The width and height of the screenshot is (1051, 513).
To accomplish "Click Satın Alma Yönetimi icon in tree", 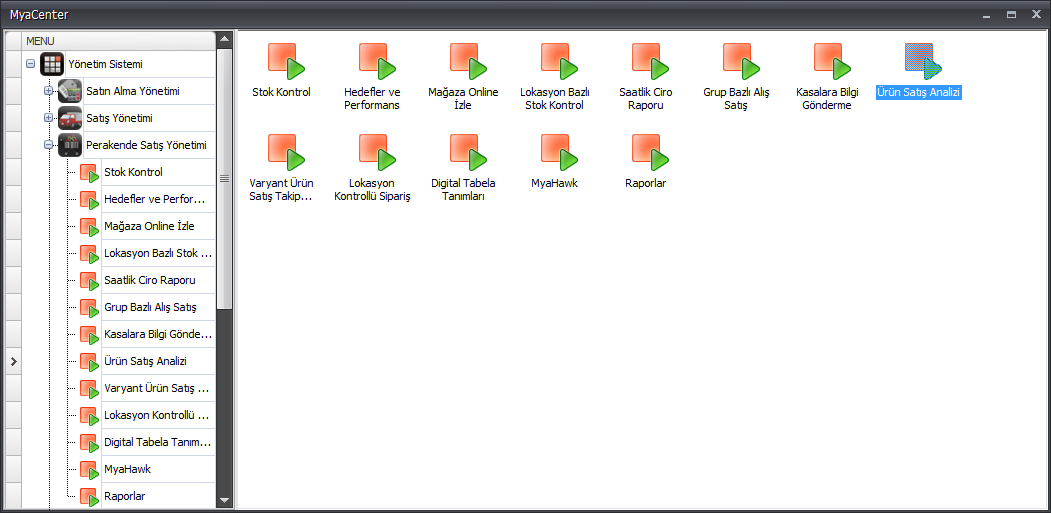I will [70, 91].
